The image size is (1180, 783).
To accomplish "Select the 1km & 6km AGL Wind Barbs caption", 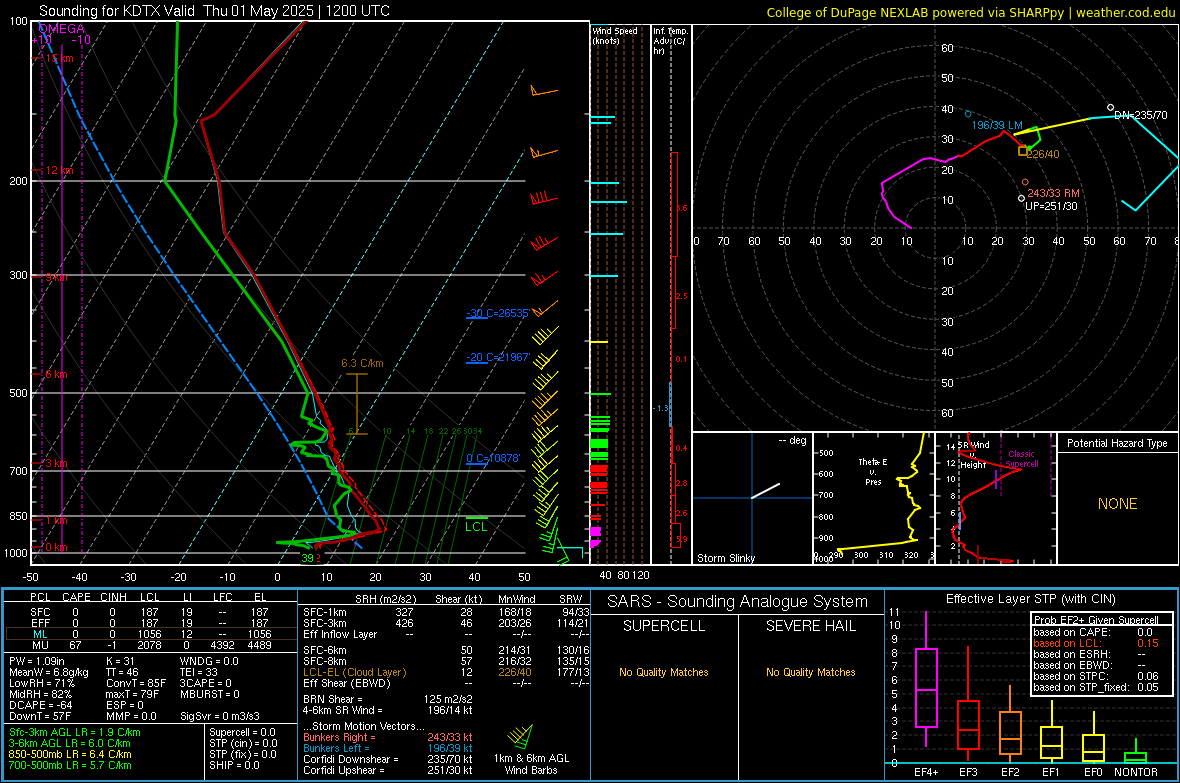I will point(531,764).
